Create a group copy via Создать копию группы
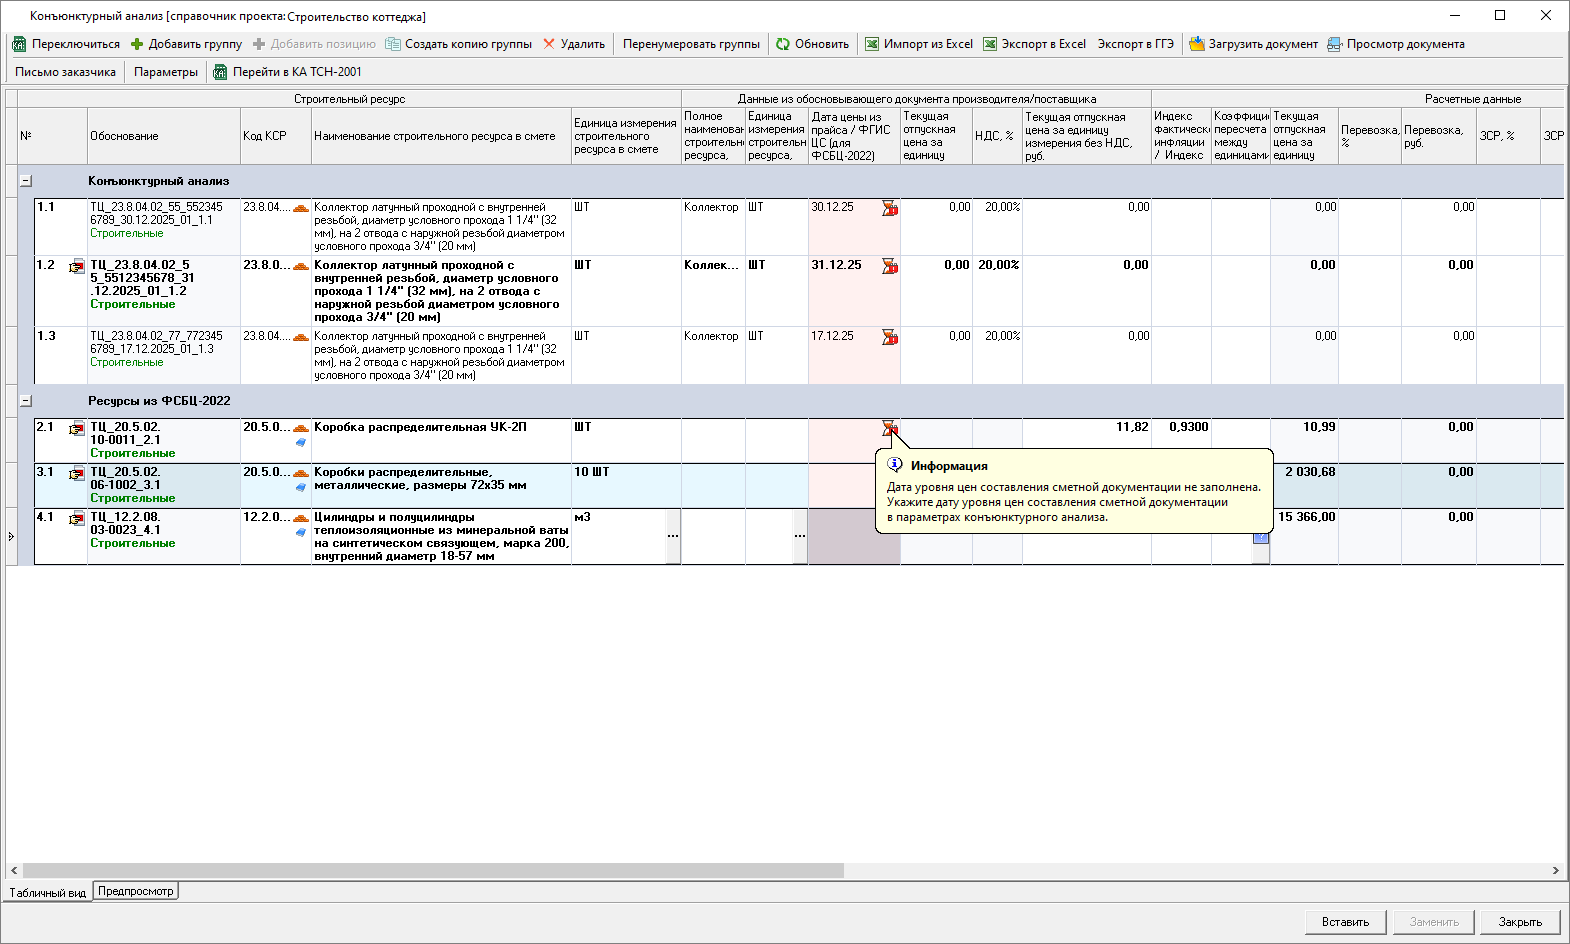 (x=459, y=44)
